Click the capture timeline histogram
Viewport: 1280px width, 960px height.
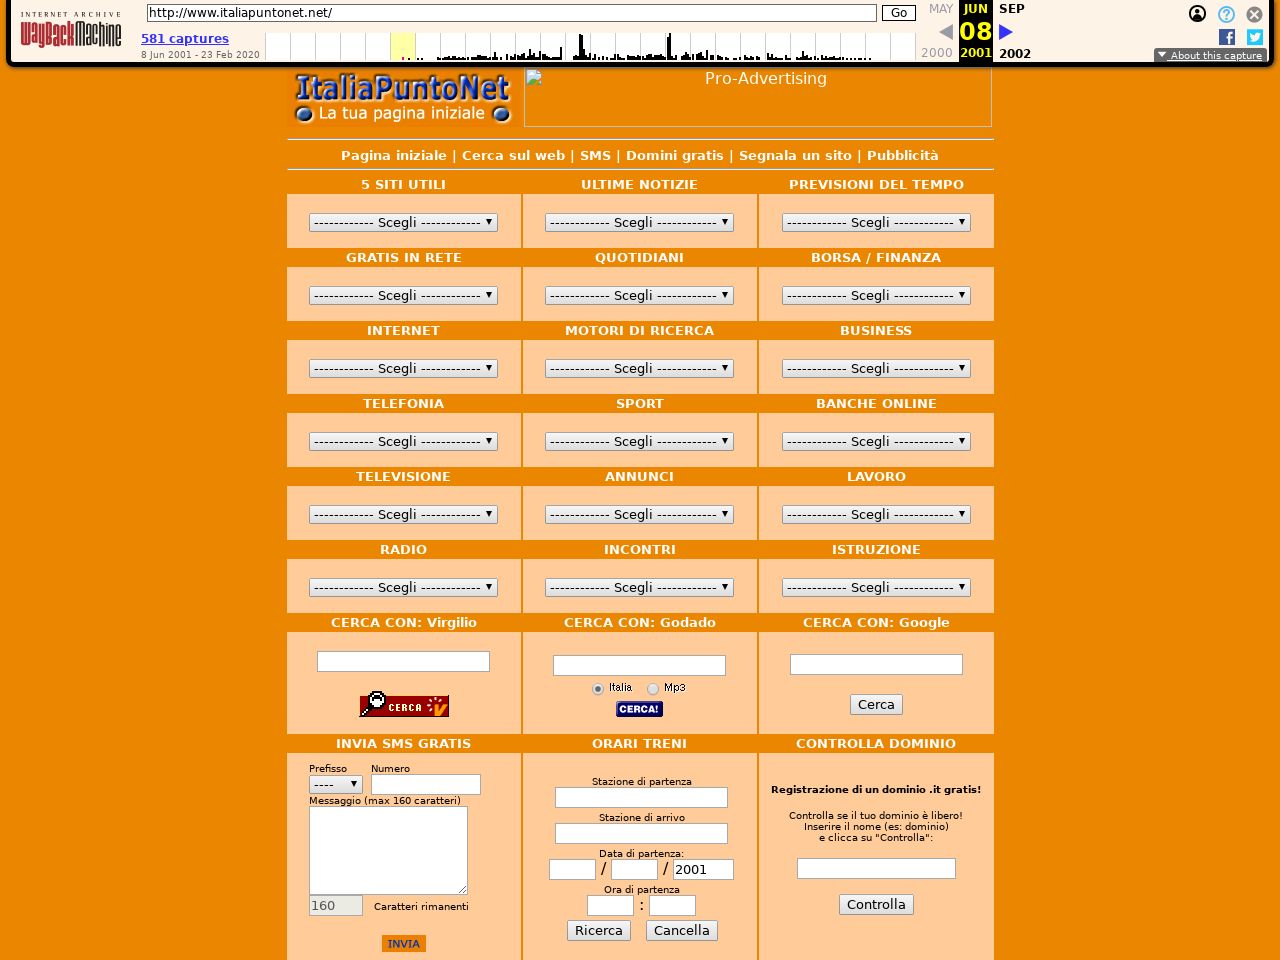(x=590, y=47)
